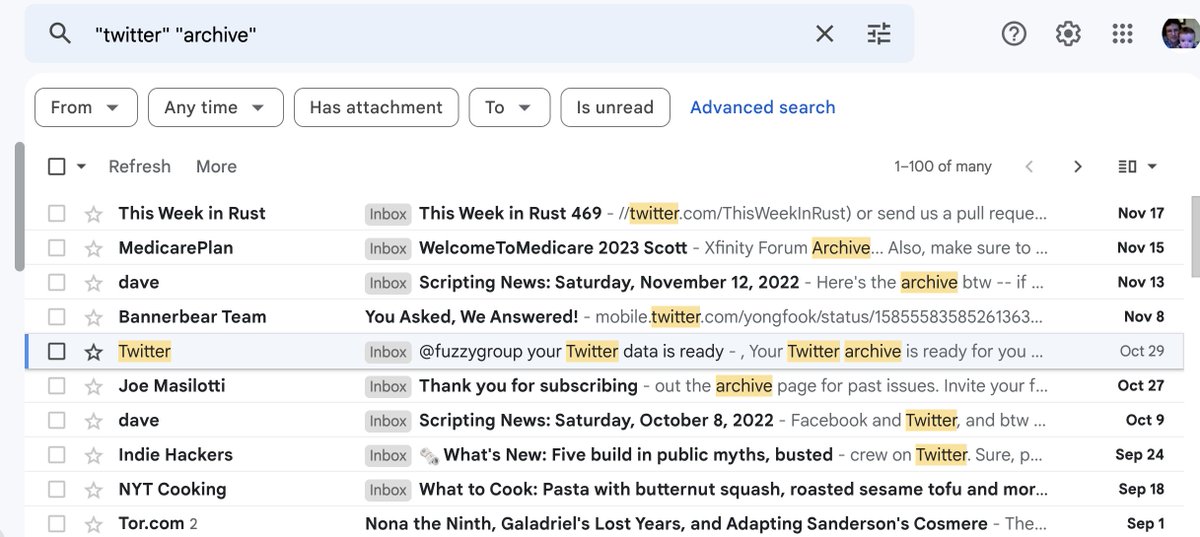
Task: Select the MedicarePlan email checkbox
Action: pos(57,248)
